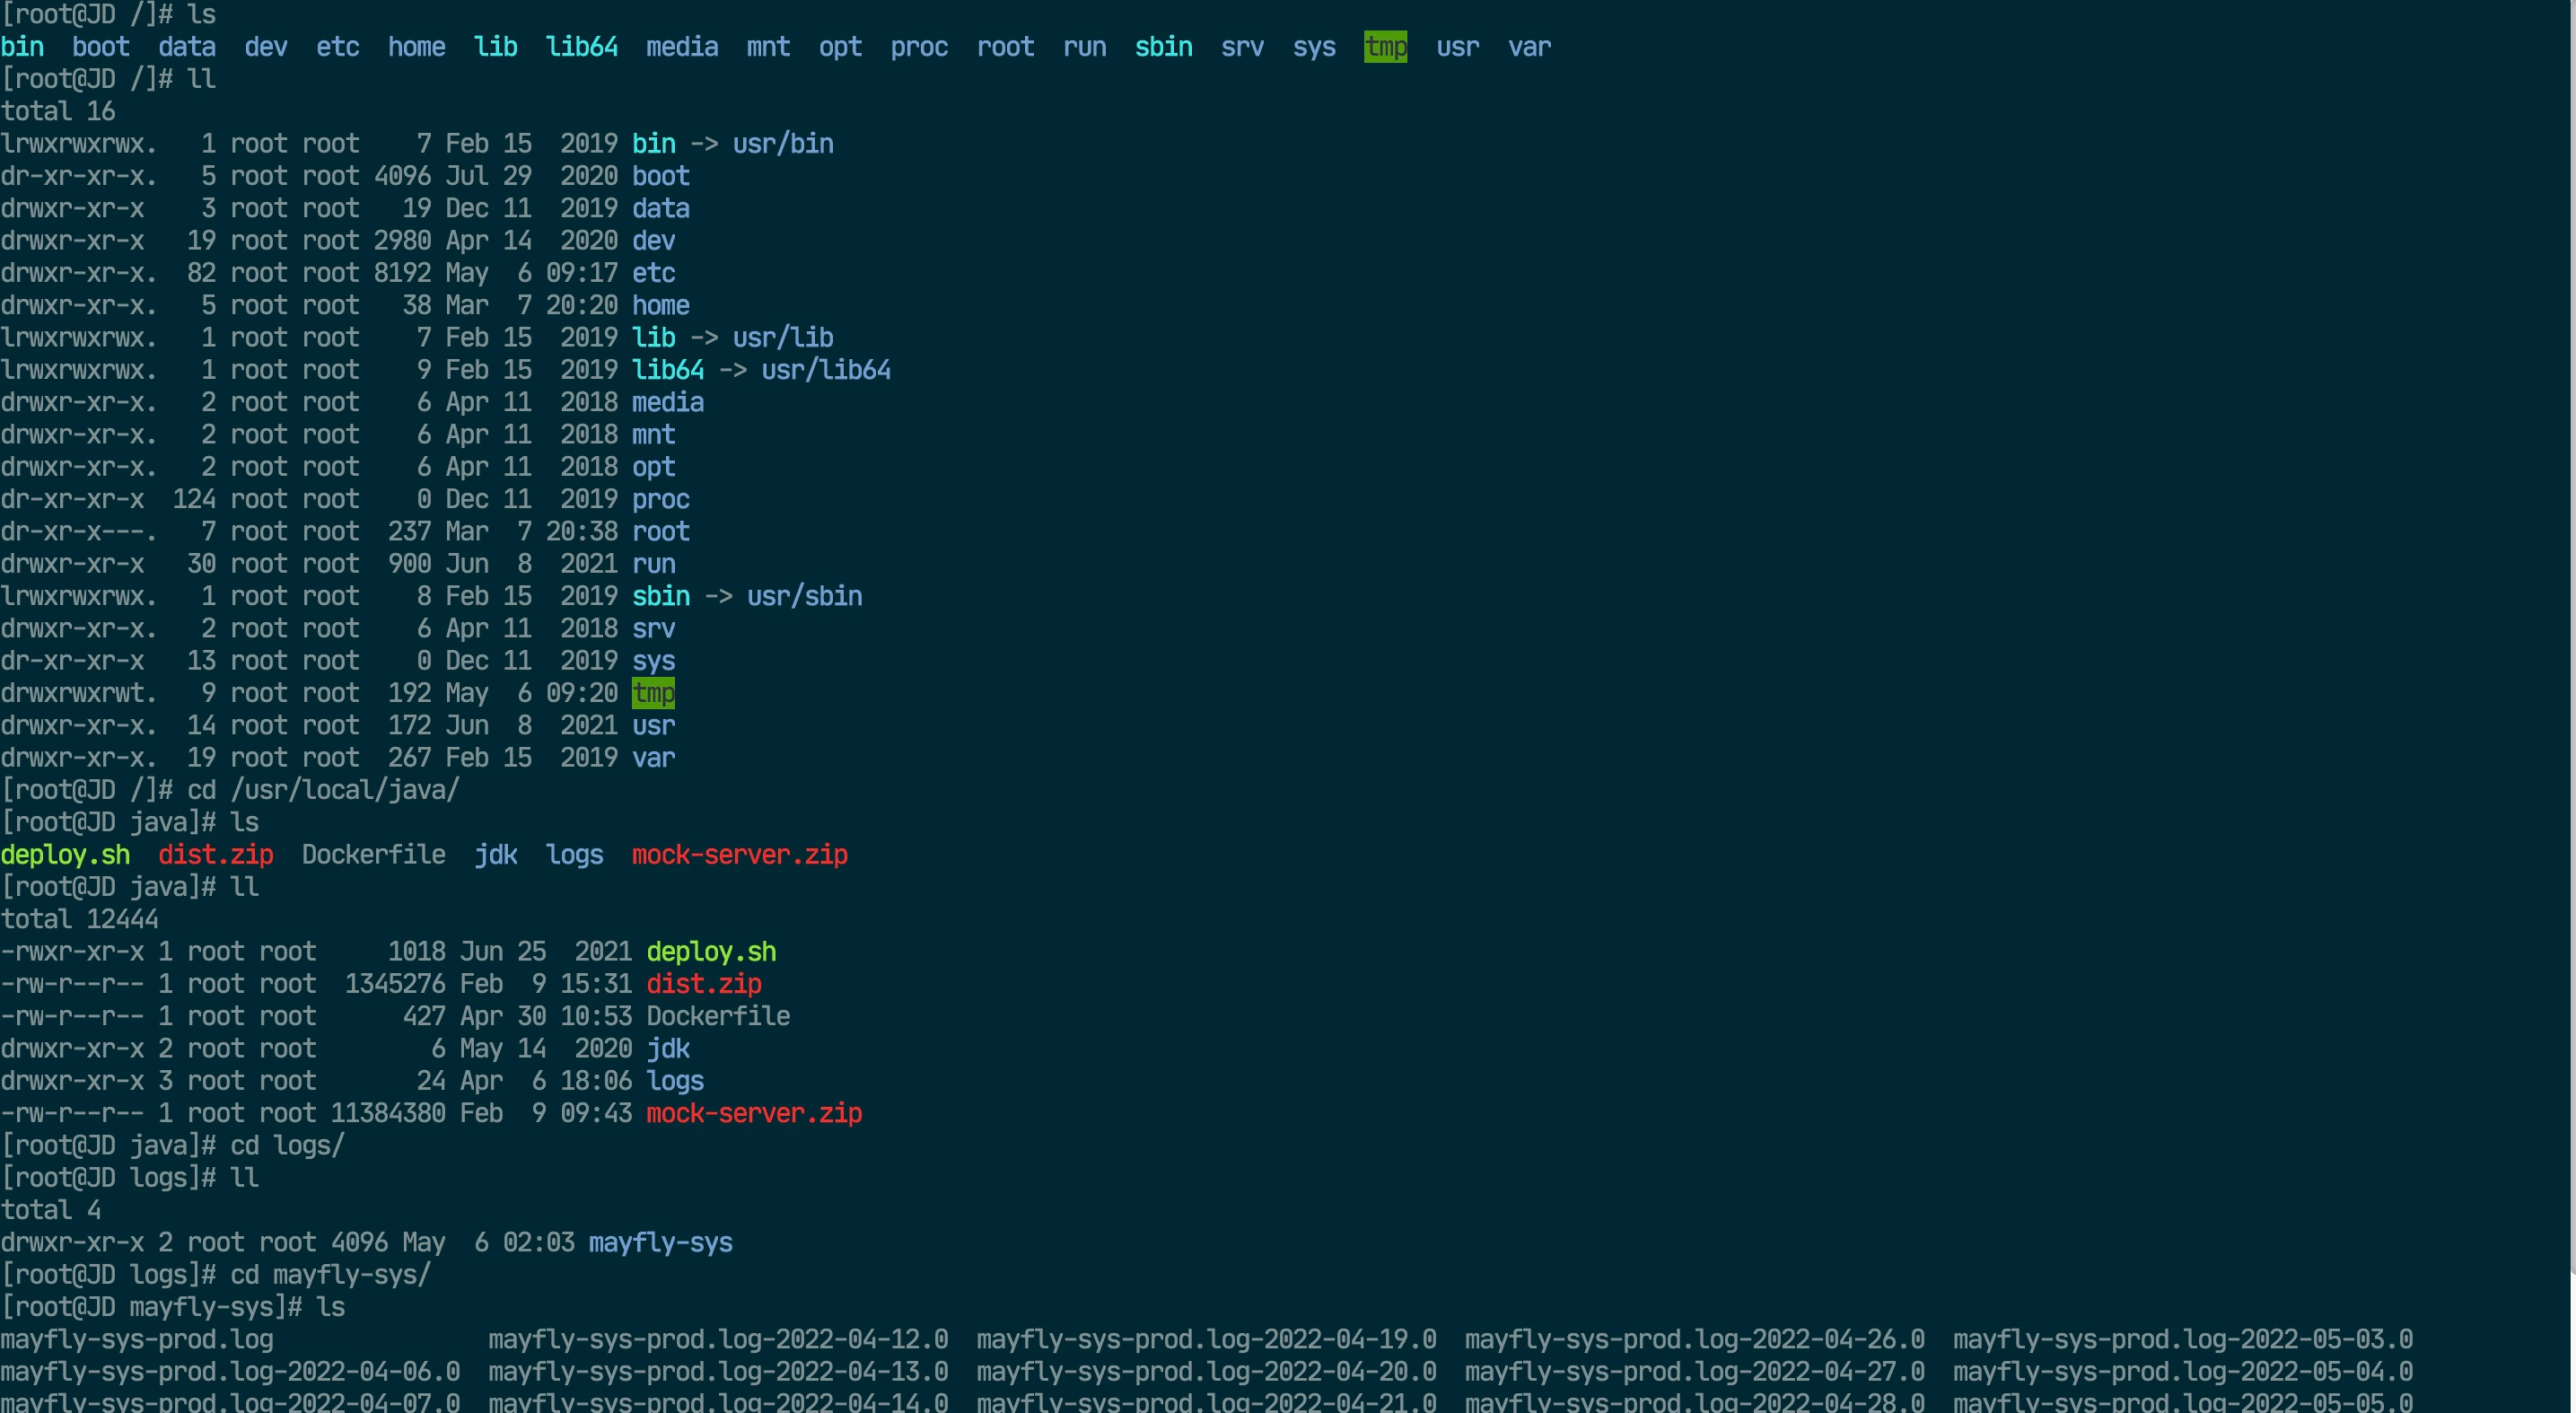Click the 'total 12444' line
Image resolution: width=2576 pixels, height=1413 pixels.
80,919
